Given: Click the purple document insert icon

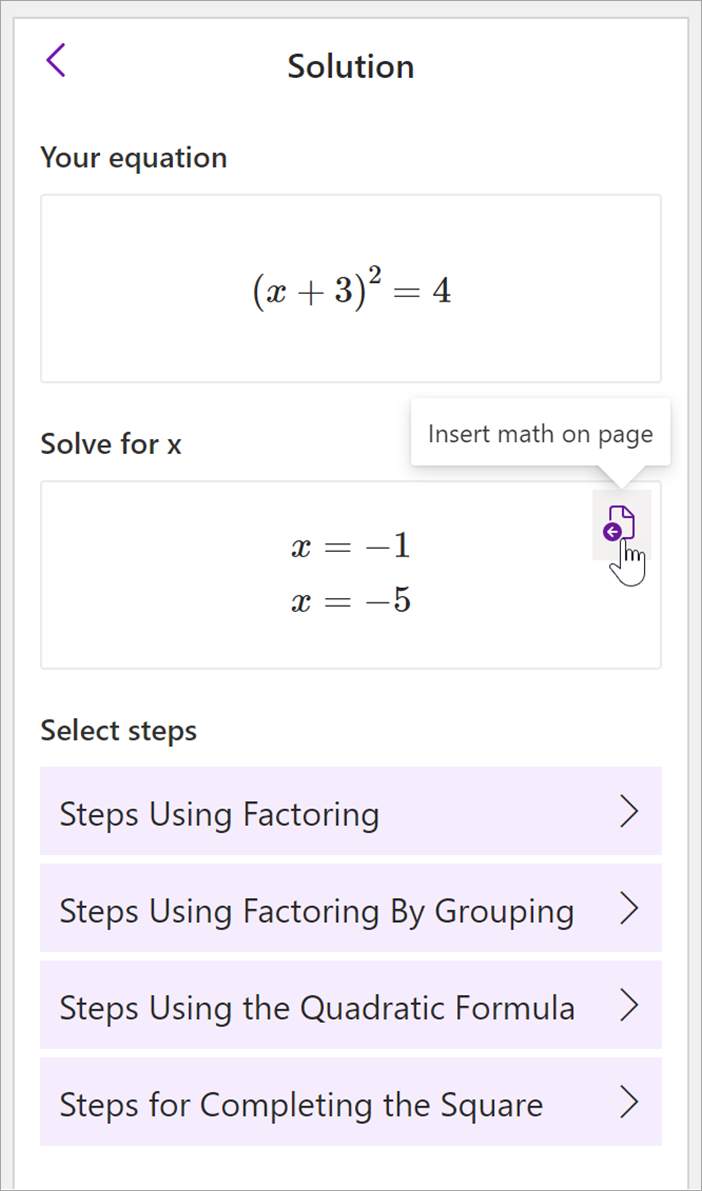Looking at the screenshot, I should pyautogui.click(x=621, y=523).
